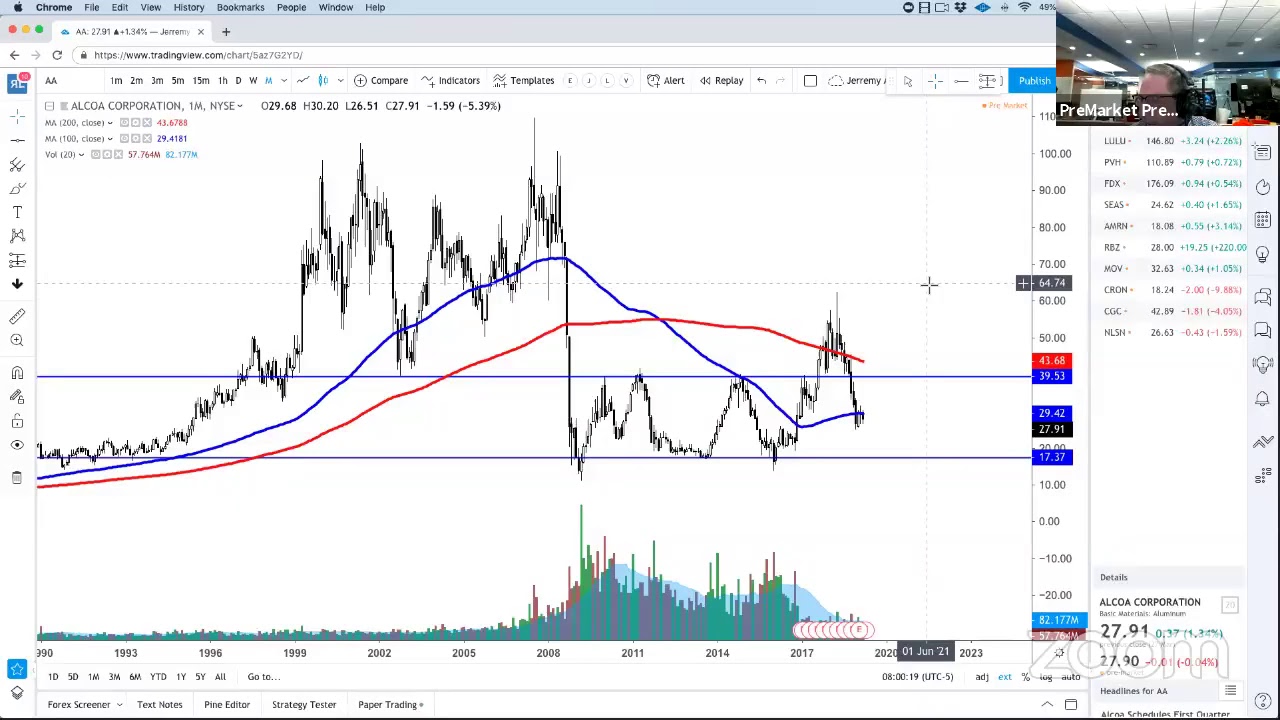
Task: Expand the MA (200, close) options
Action: [x=110, y=123]
